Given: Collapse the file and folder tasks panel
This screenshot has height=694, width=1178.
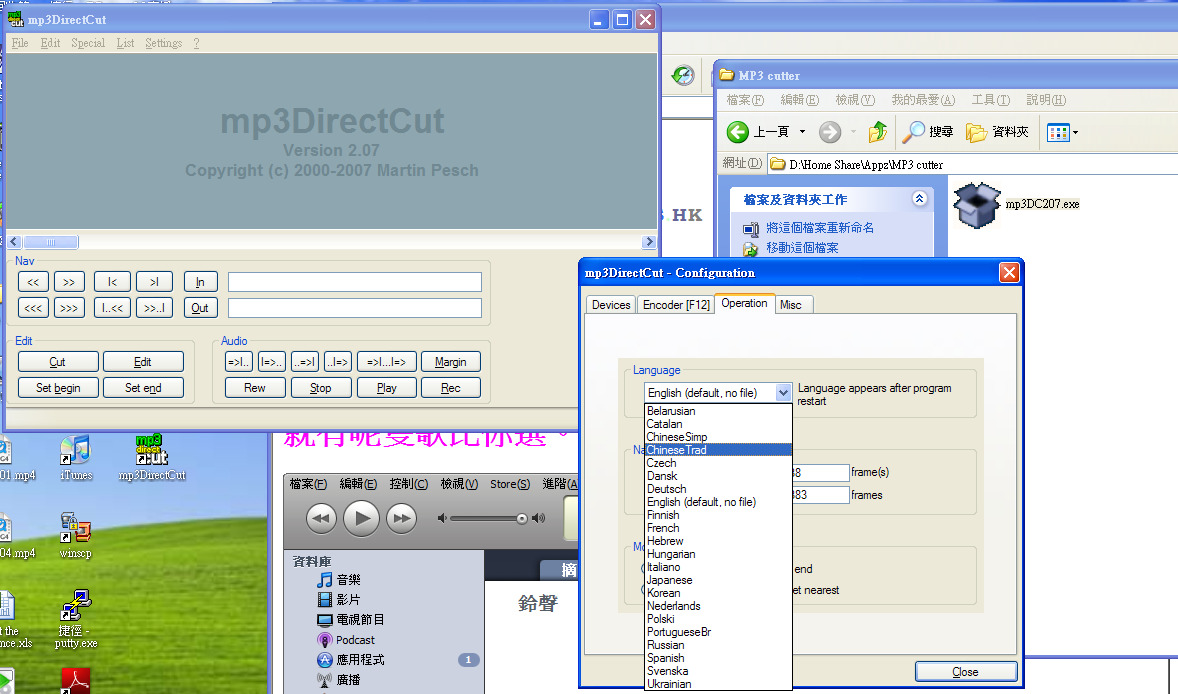Looking at the screenshot, I should click(919, 200).
